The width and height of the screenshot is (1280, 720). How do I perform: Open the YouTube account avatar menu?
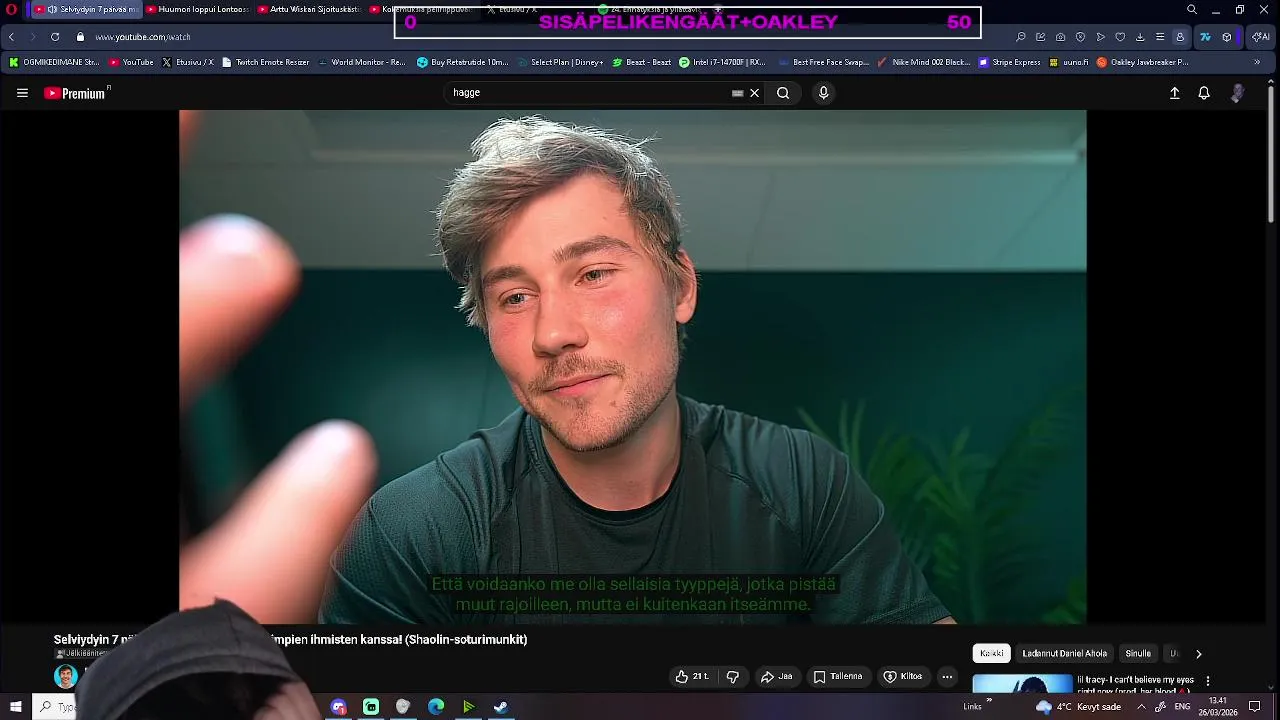coord(1238,93)
